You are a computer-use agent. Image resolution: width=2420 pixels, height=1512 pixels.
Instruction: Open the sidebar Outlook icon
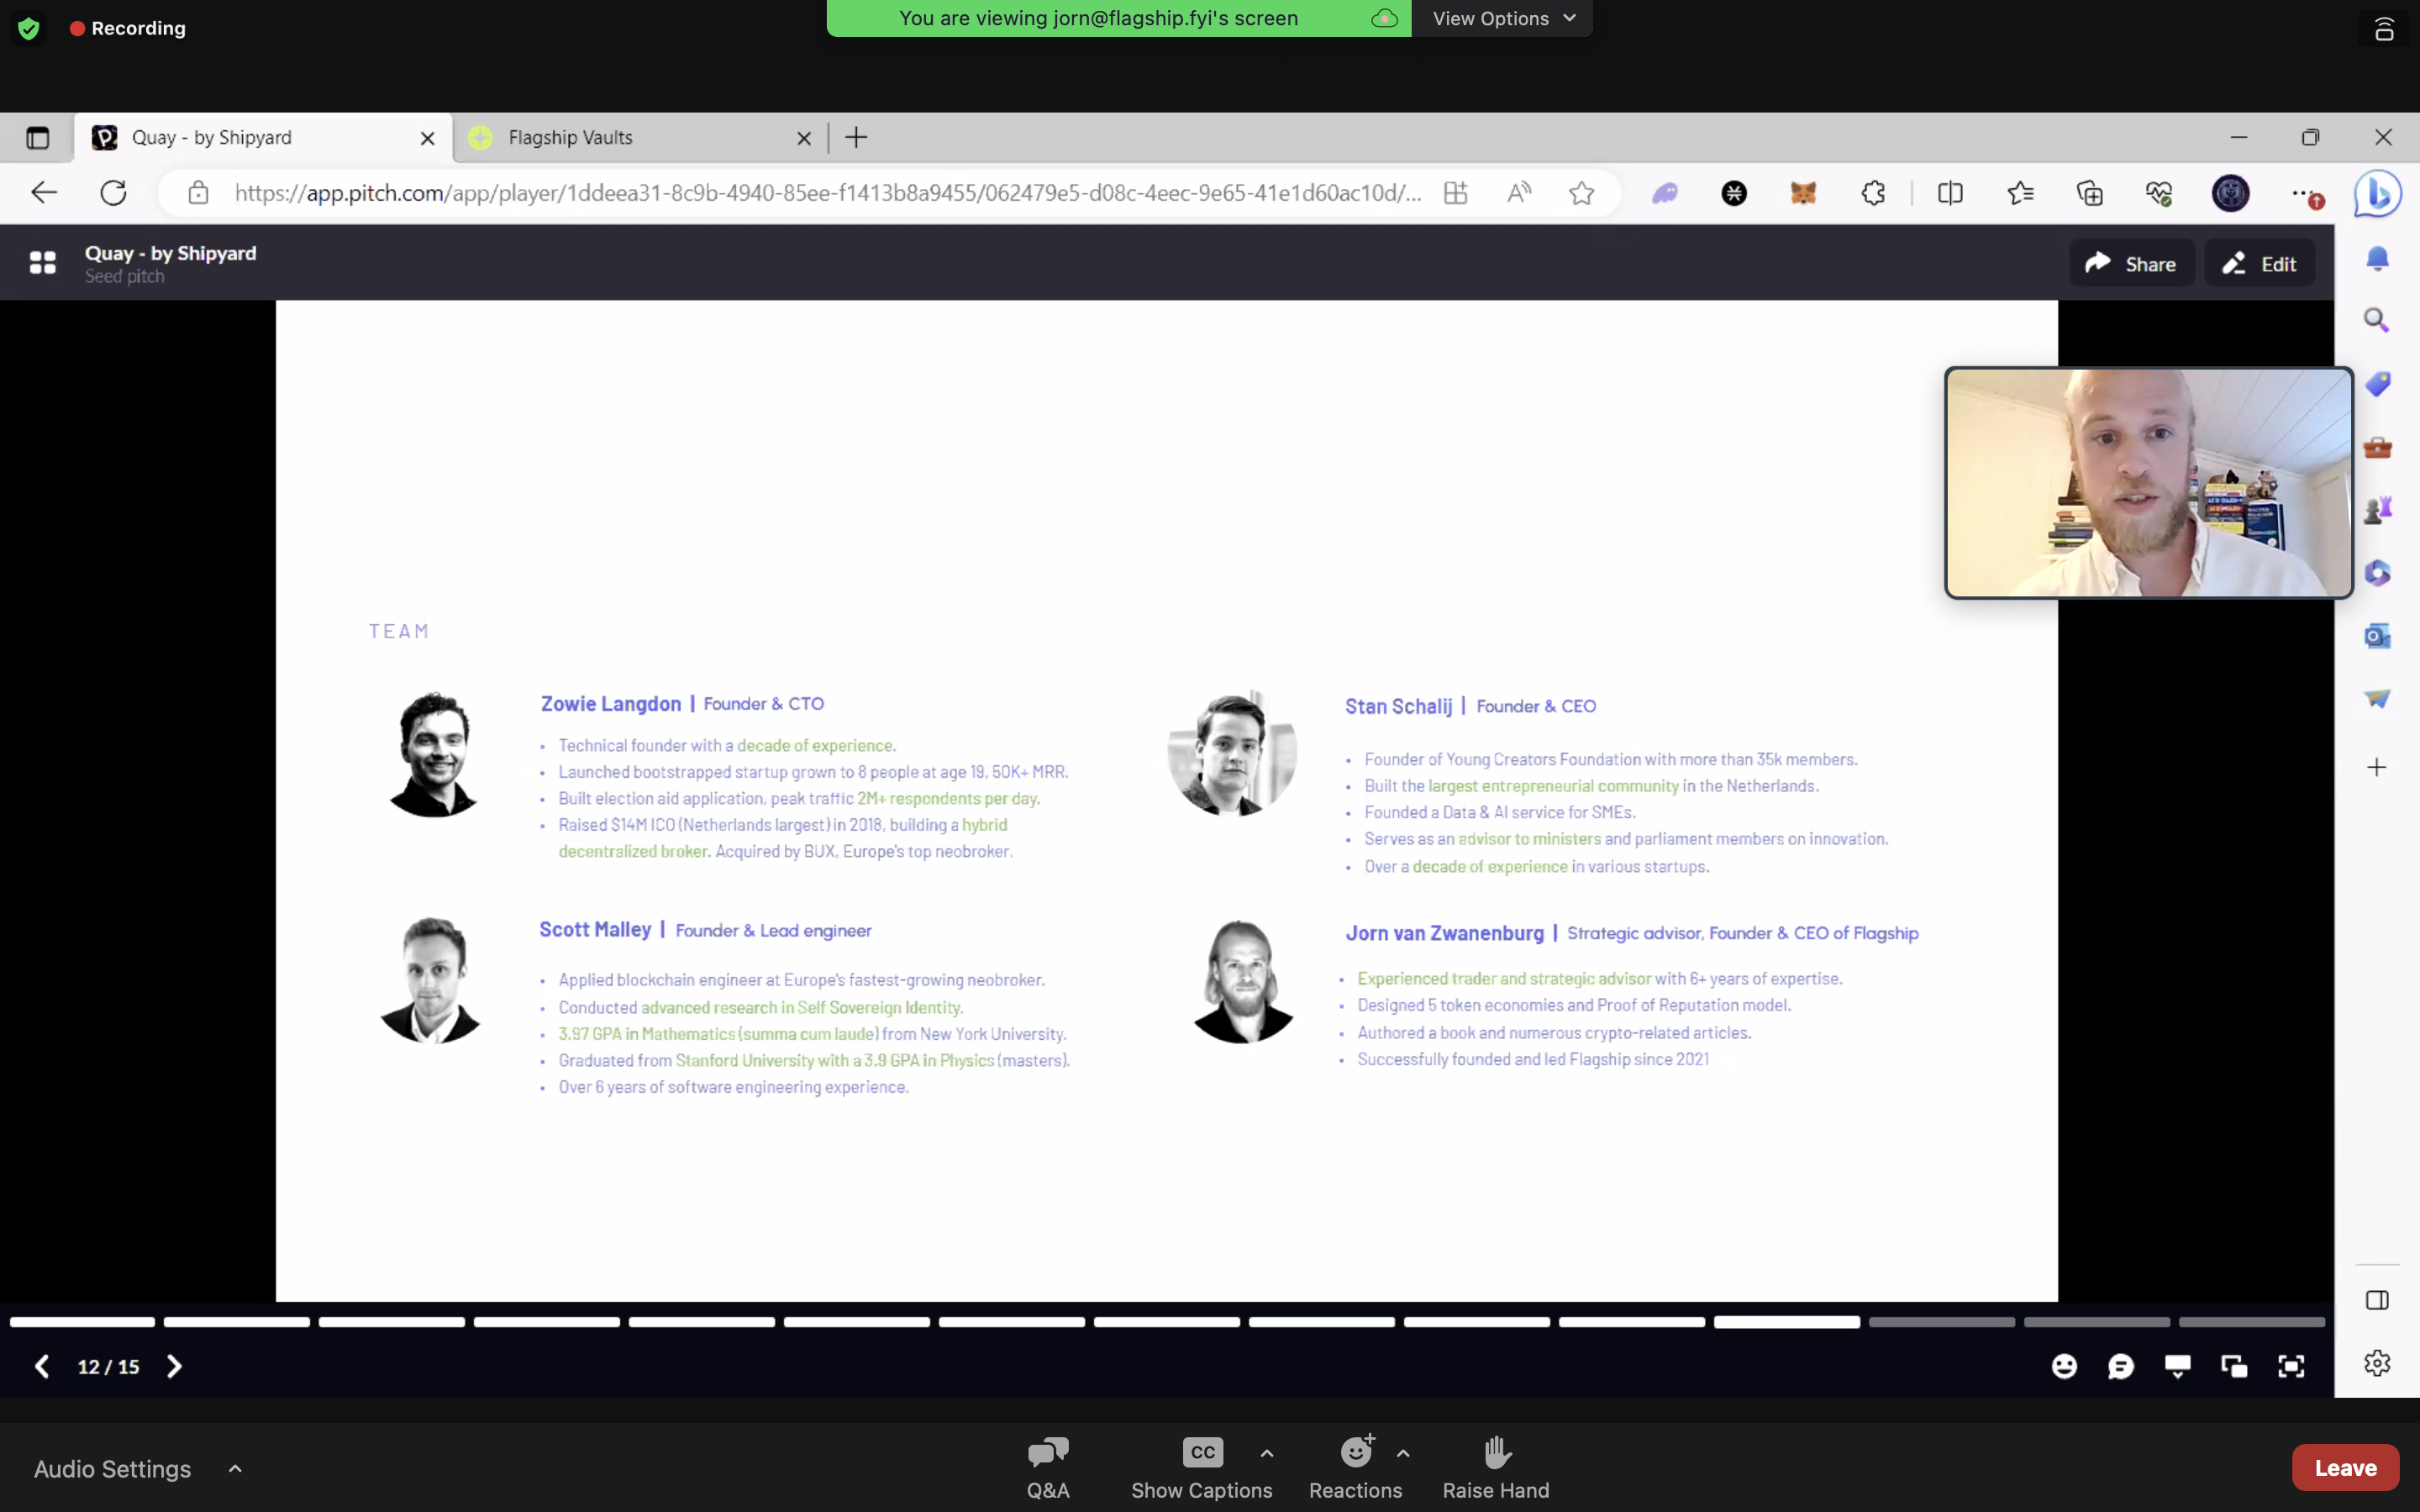click(2377, 636)
